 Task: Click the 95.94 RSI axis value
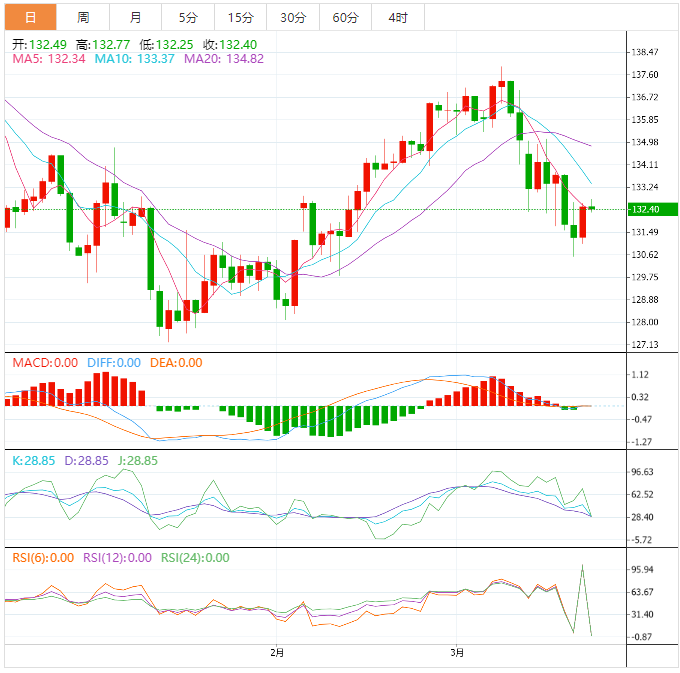point(642,569)
